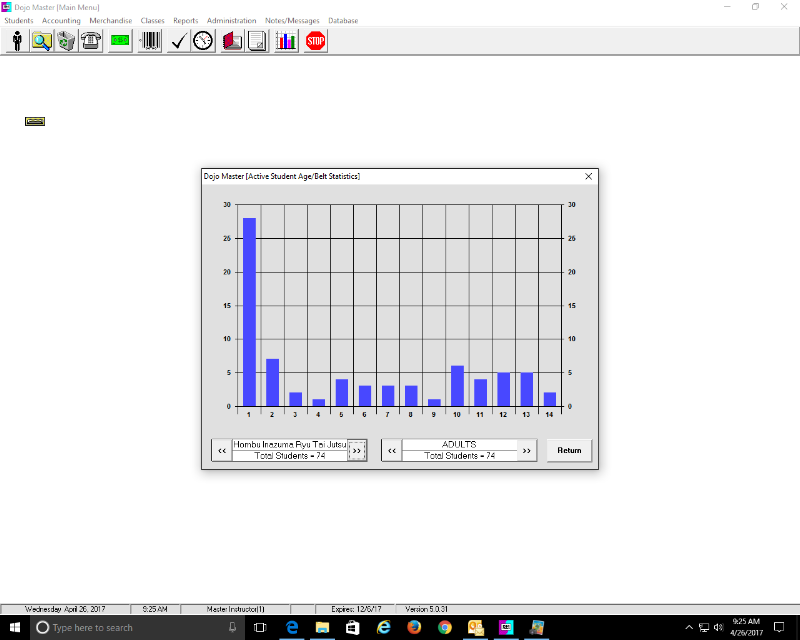Open the Notes/Messages menu

pyautogui.click(x=292, y=20)
